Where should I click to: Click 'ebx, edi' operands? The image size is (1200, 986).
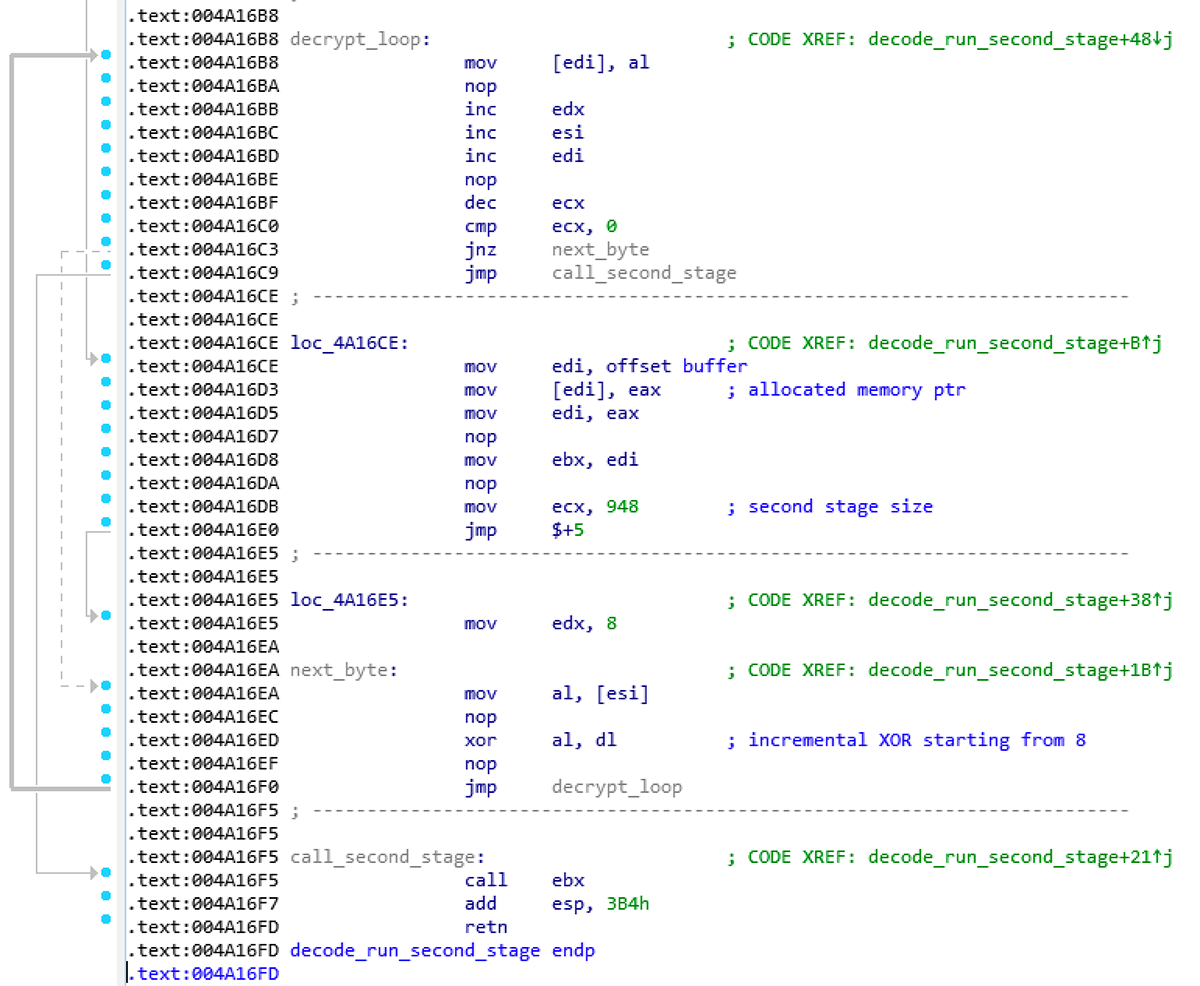(595, 460)
